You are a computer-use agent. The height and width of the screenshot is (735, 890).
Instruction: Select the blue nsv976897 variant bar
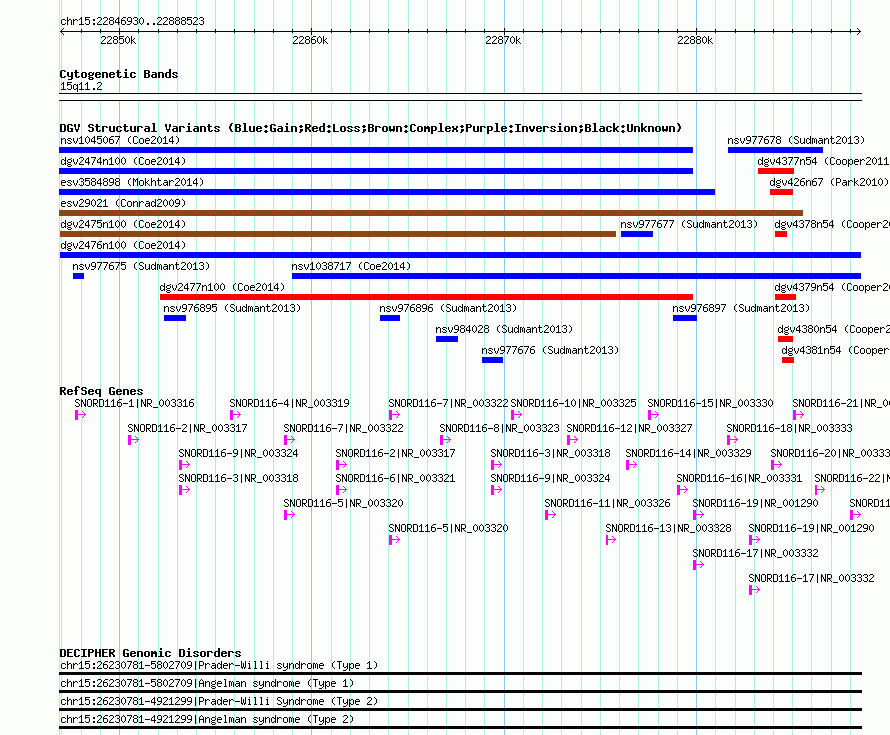[685, 318]
